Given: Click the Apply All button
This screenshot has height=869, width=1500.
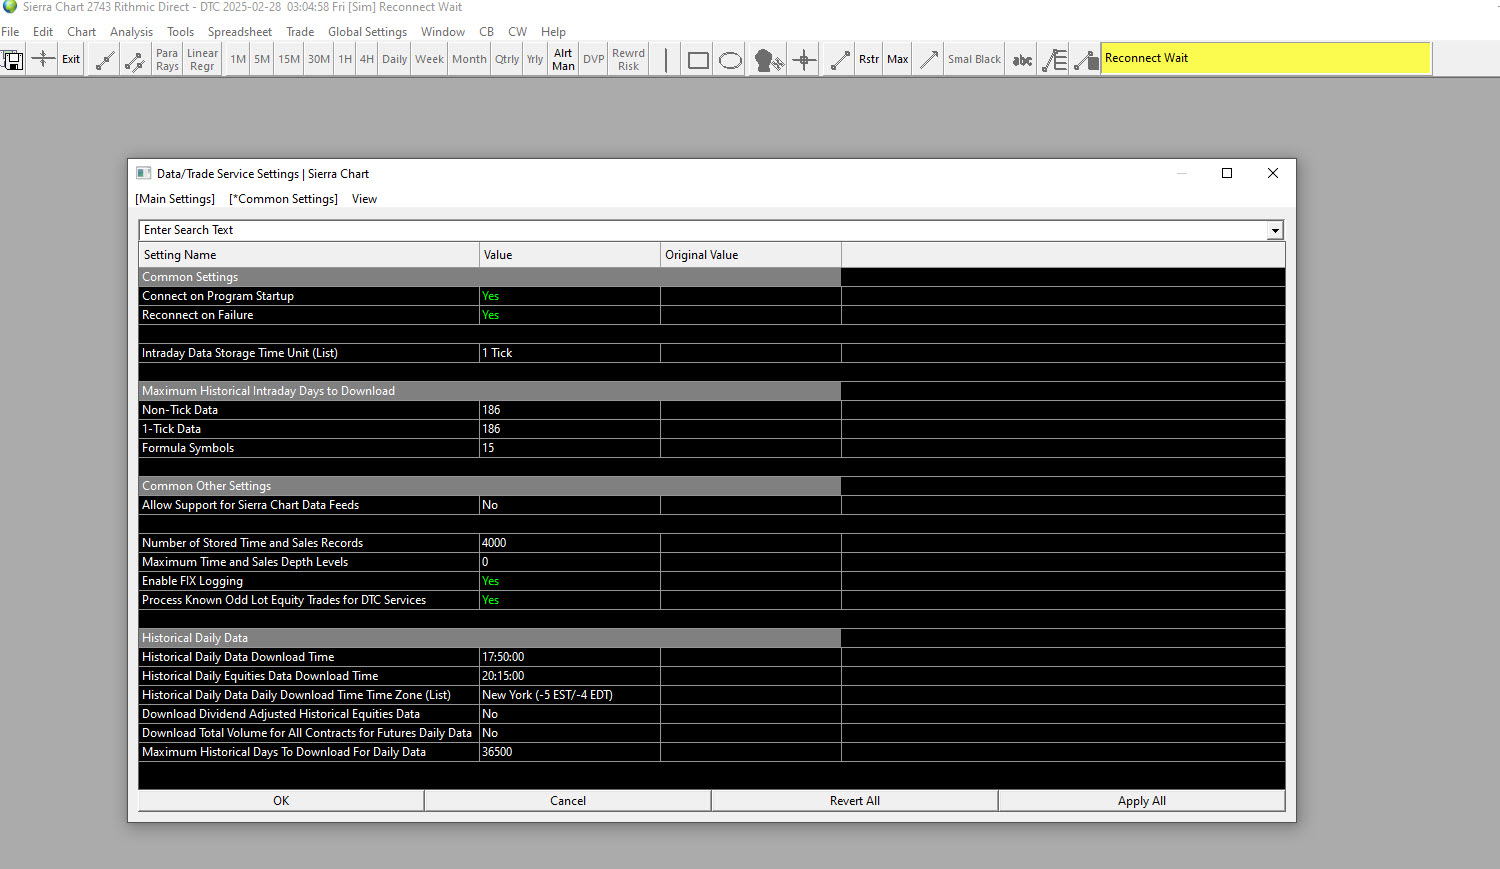Looking at the screenshot, I should [1142, 801].
